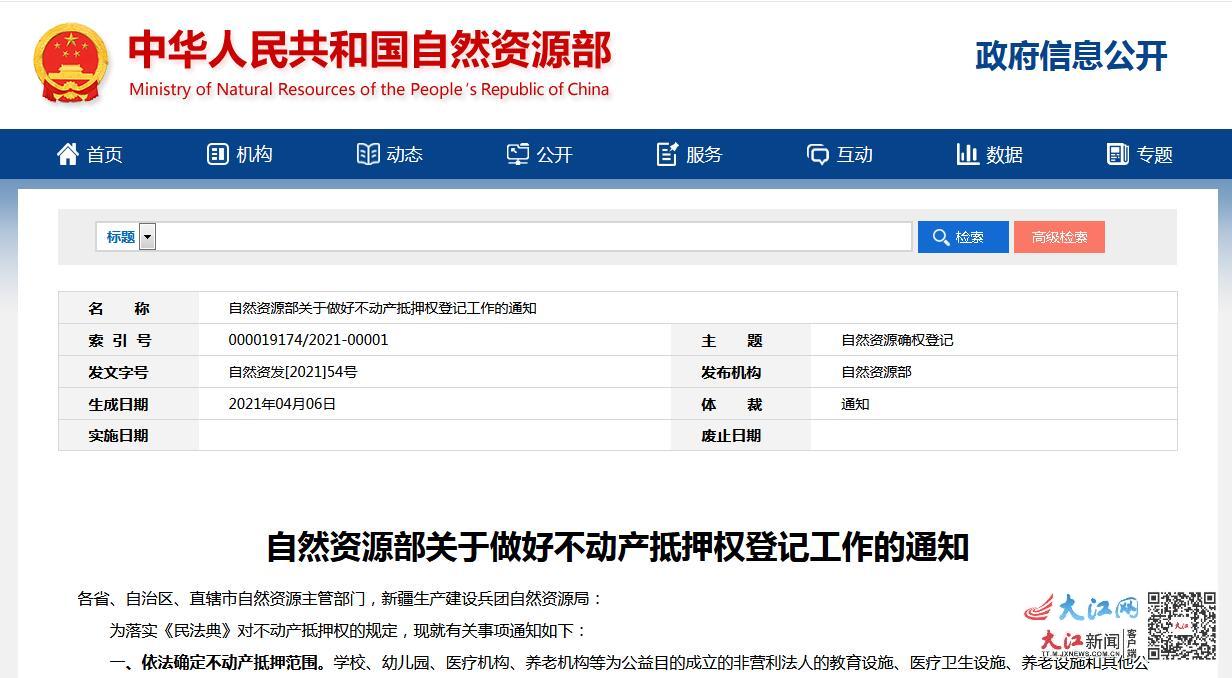Expand the search type selector arrow
The image size is (1232, 678).
(147, 236)
